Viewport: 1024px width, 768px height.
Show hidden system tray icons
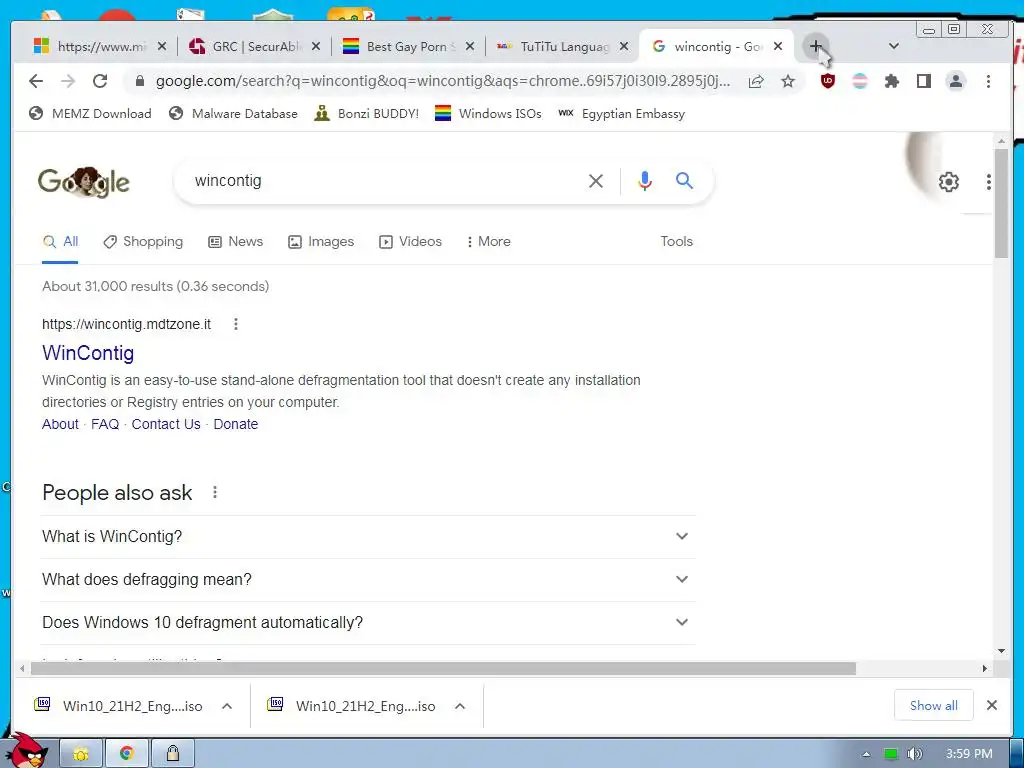pyautogui.click(x=866, y=754)
